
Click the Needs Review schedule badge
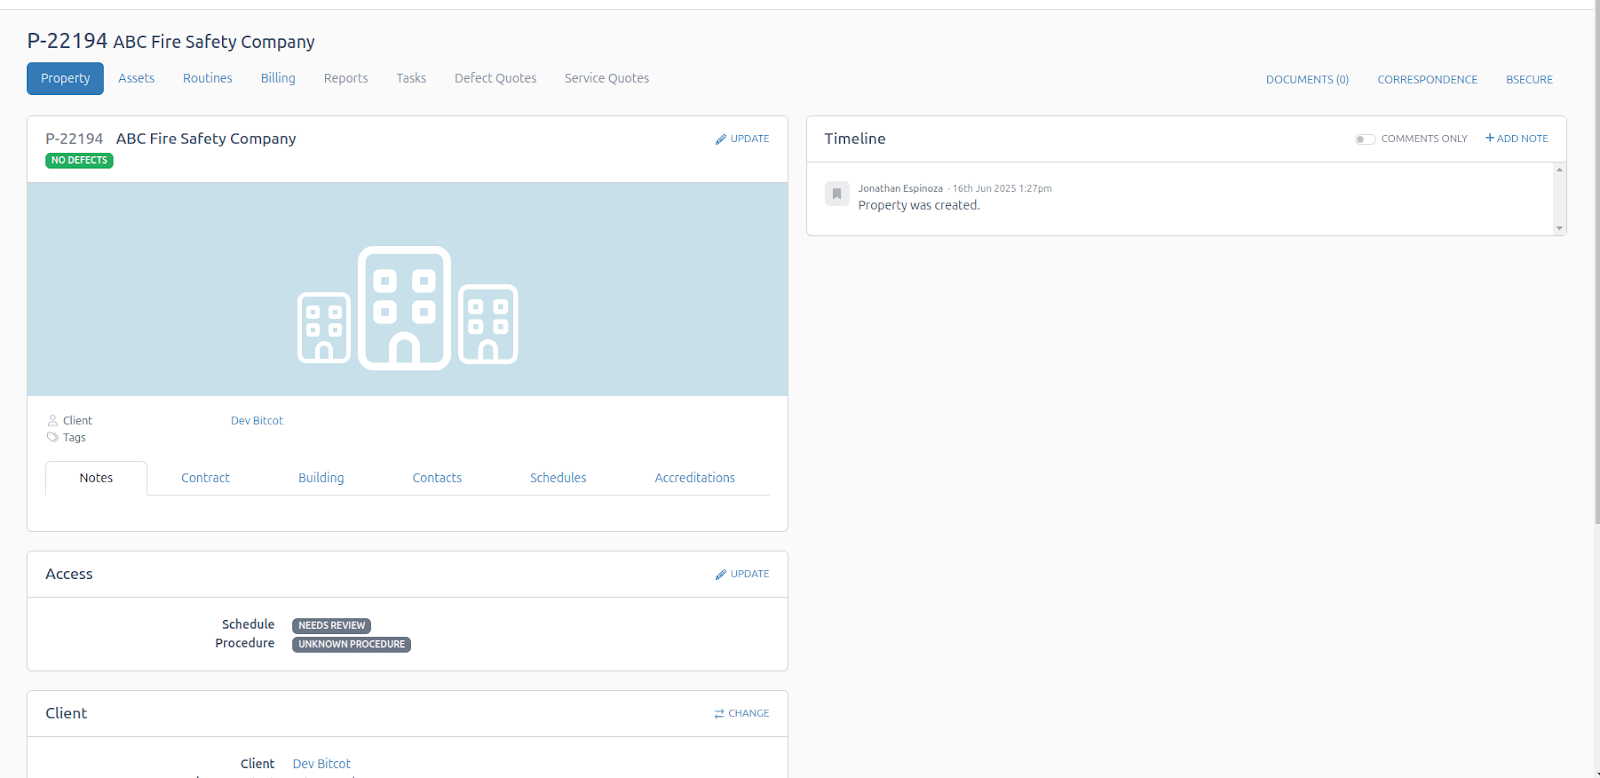click(331, 626)
